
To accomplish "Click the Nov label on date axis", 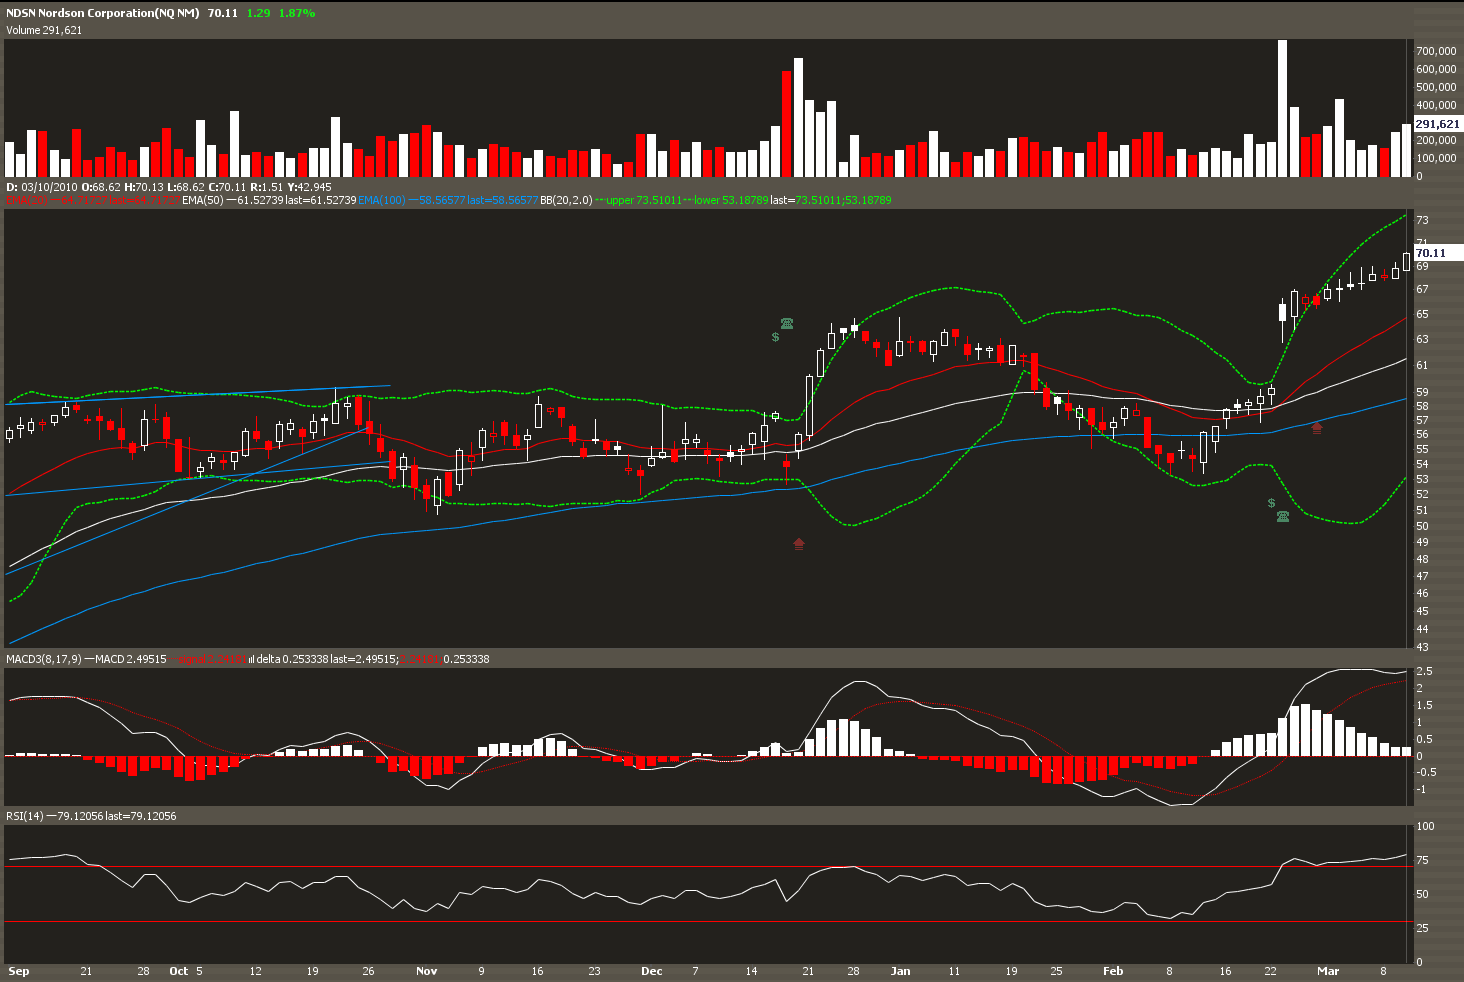I will [427, 971].
